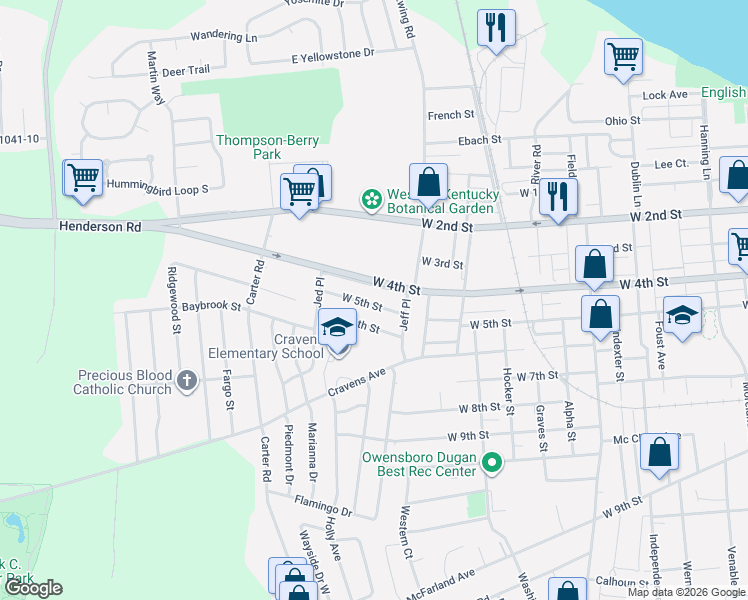The width and height of the screenshot is (748, 600).
Task: Open the Owensboro Dugan Best Rec Center label
Action: pos(419,464)
